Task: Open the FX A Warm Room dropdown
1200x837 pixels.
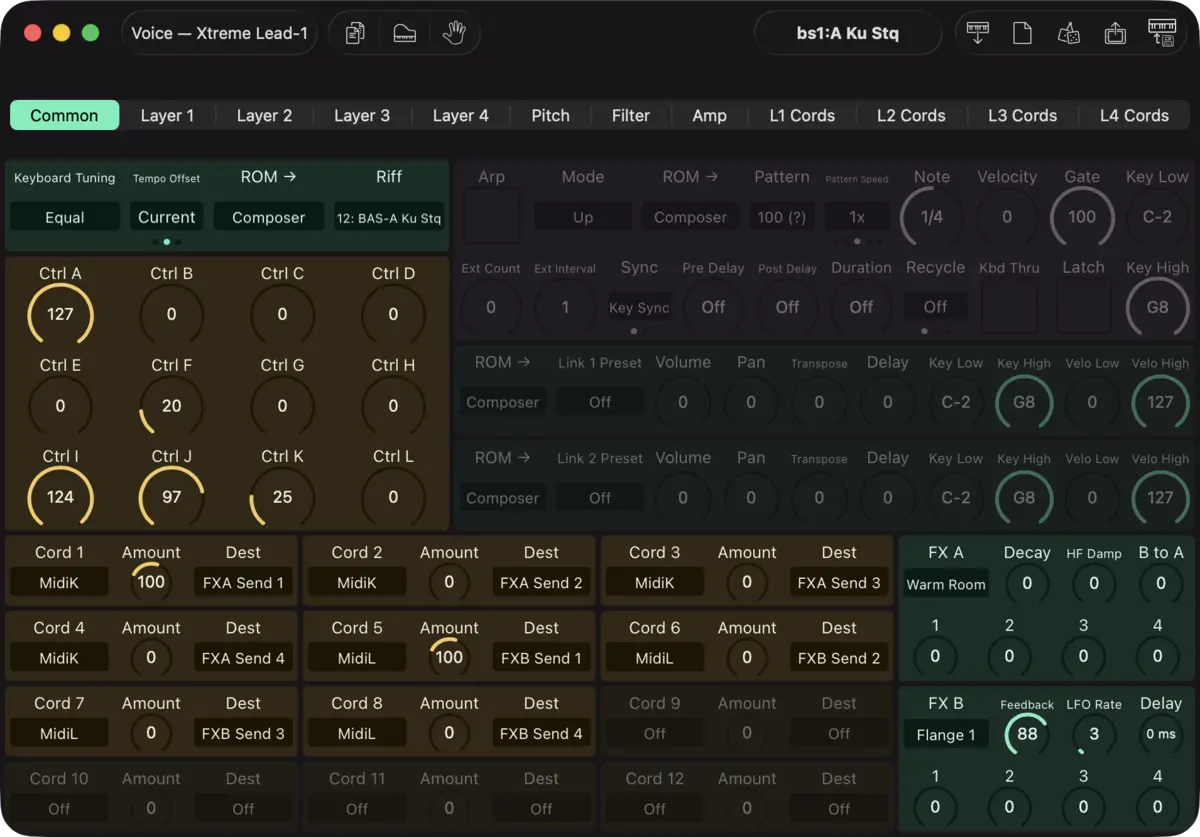Action: pyautogui.click(x=946, y=584)
